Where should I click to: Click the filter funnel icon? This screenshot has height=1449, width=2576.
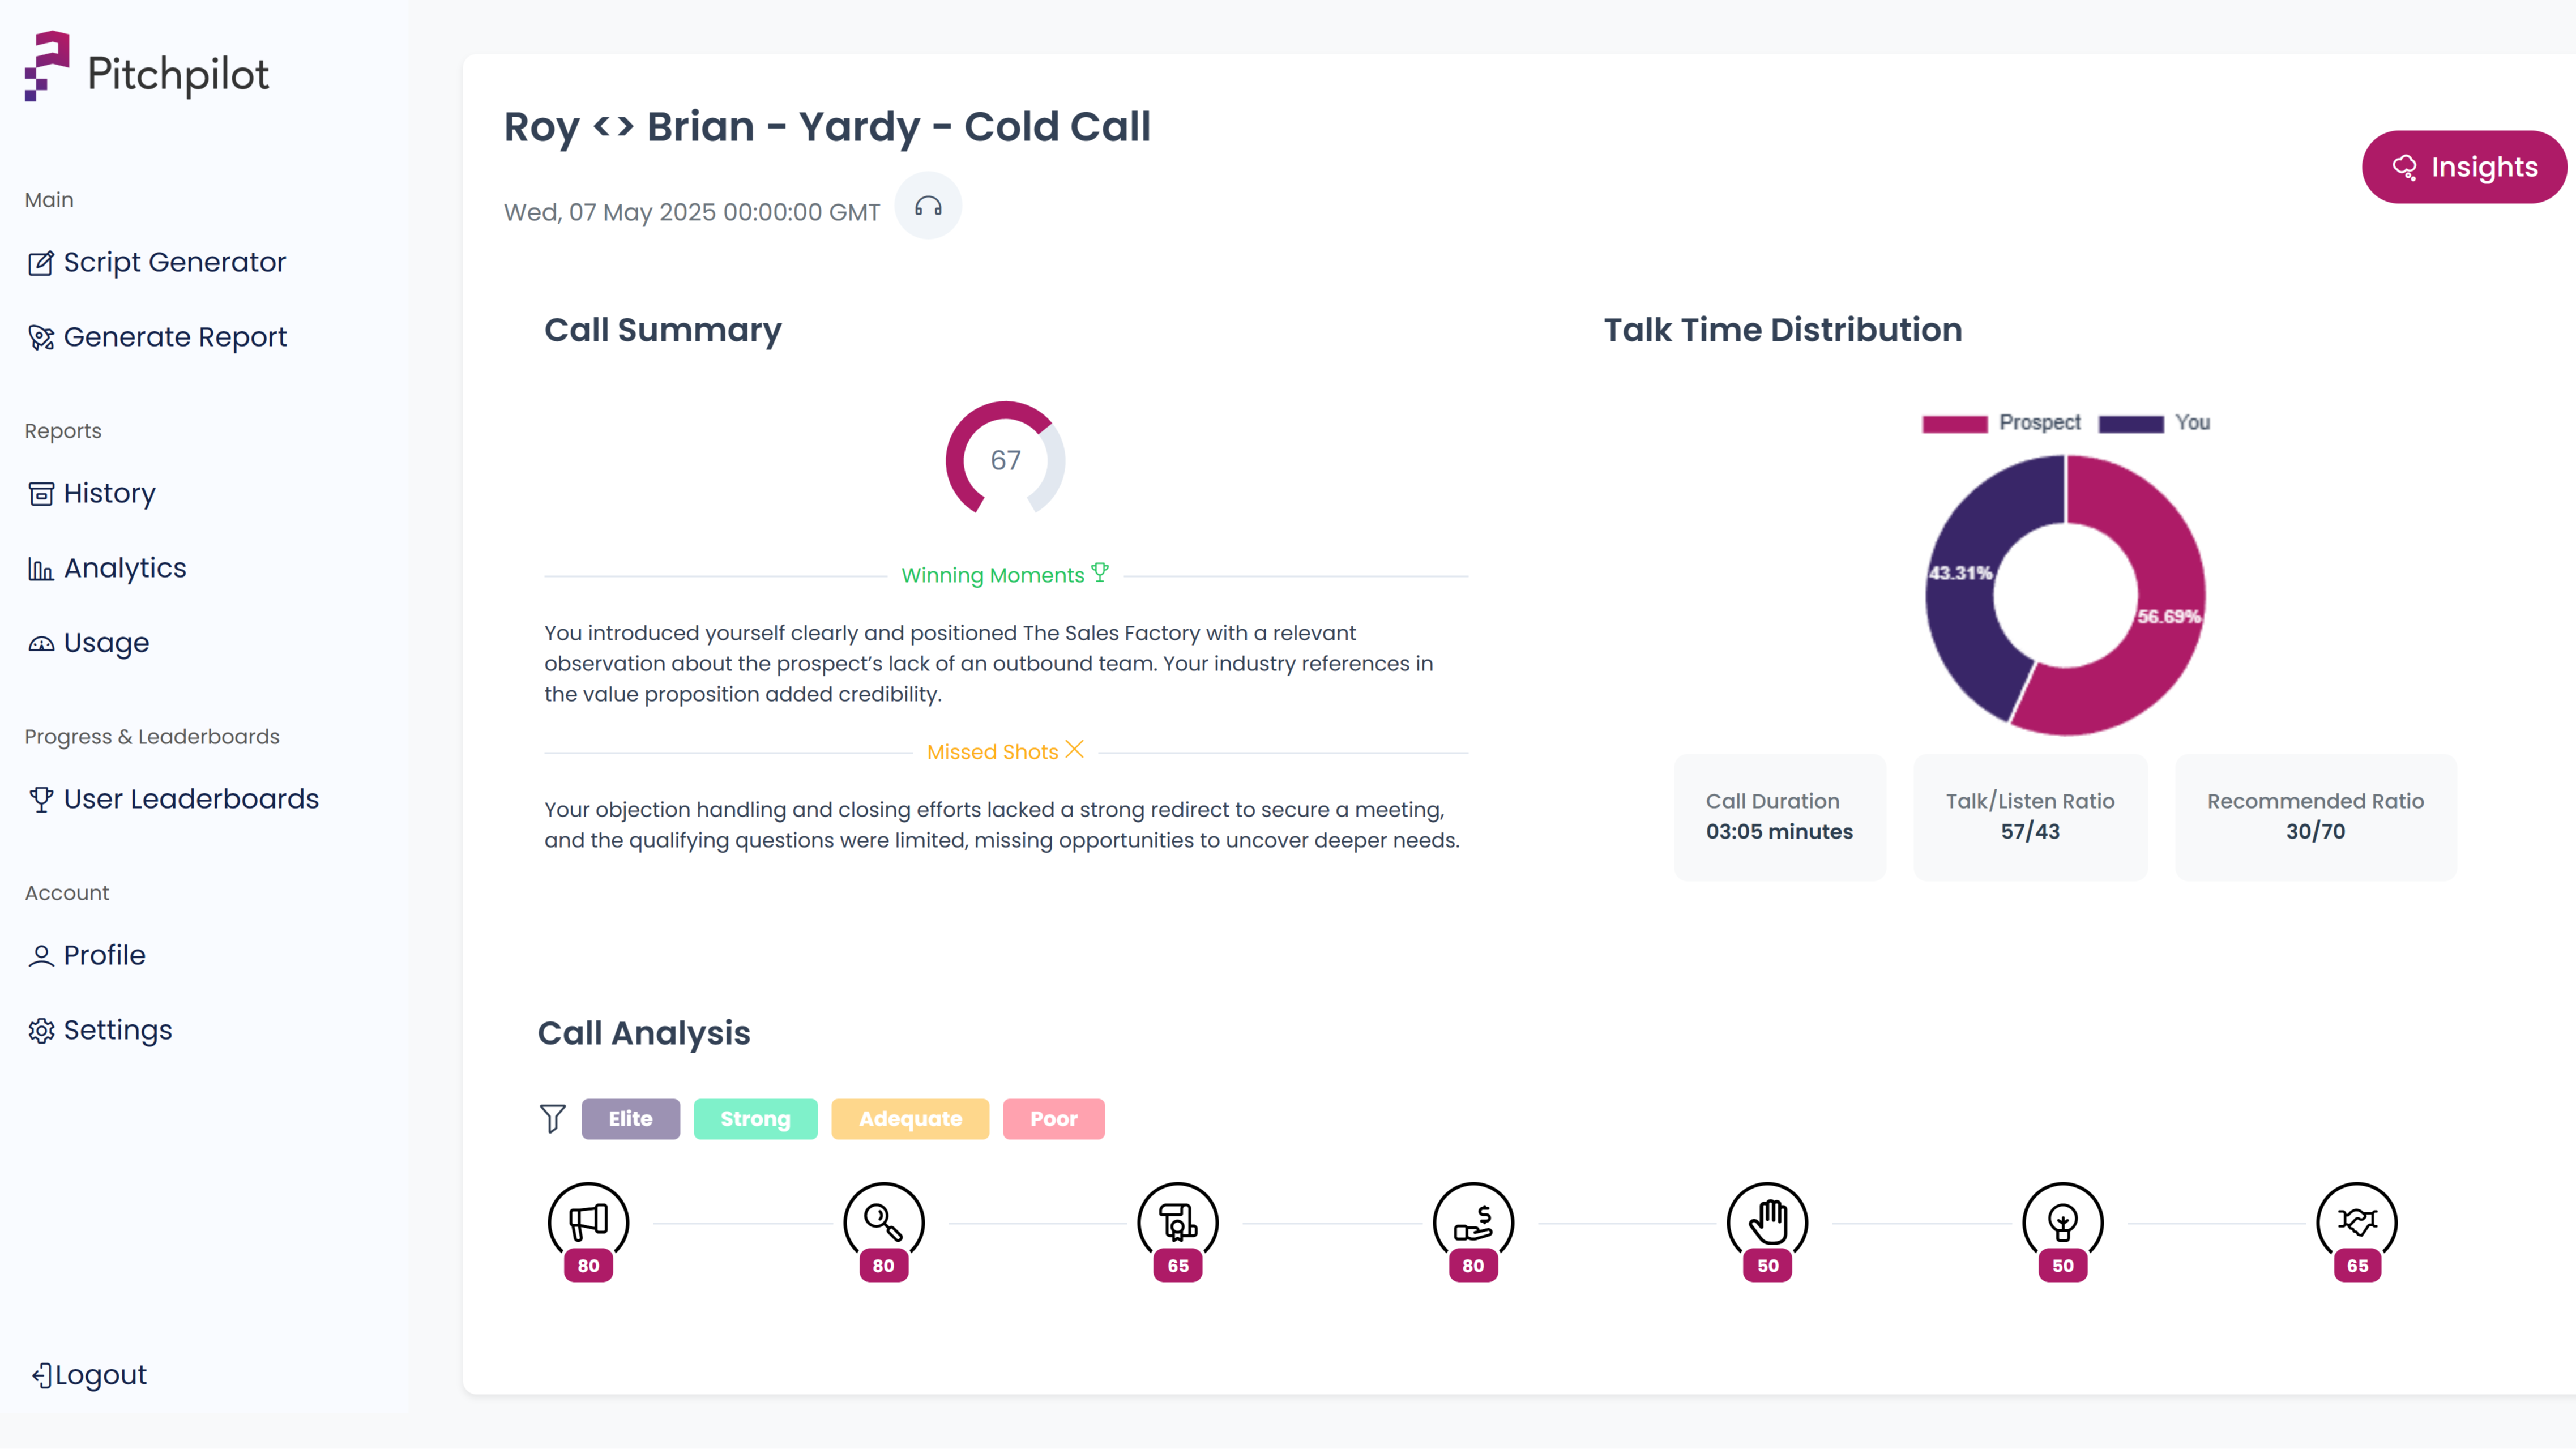click(552, 1118)
